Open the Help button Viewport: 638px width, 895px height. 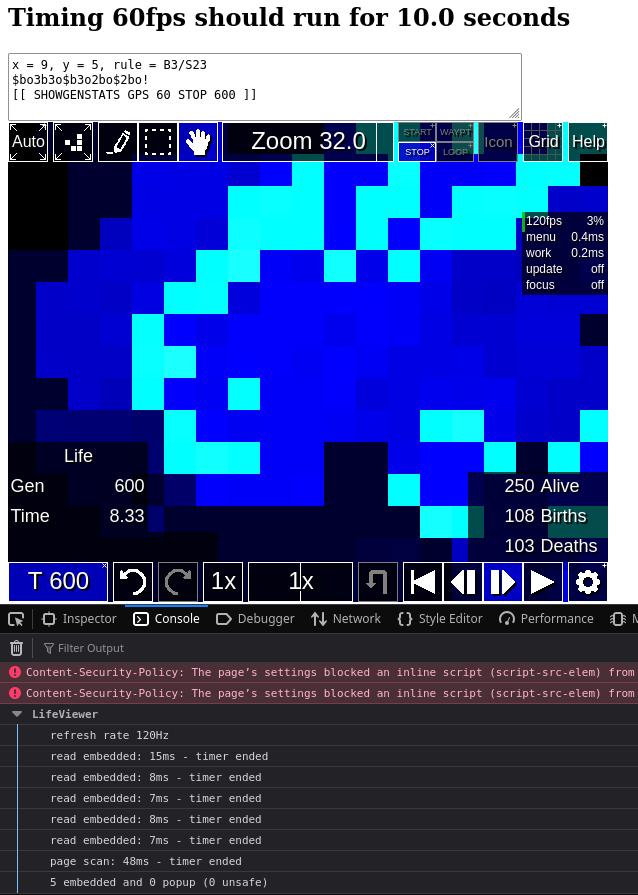coord(588,142)
